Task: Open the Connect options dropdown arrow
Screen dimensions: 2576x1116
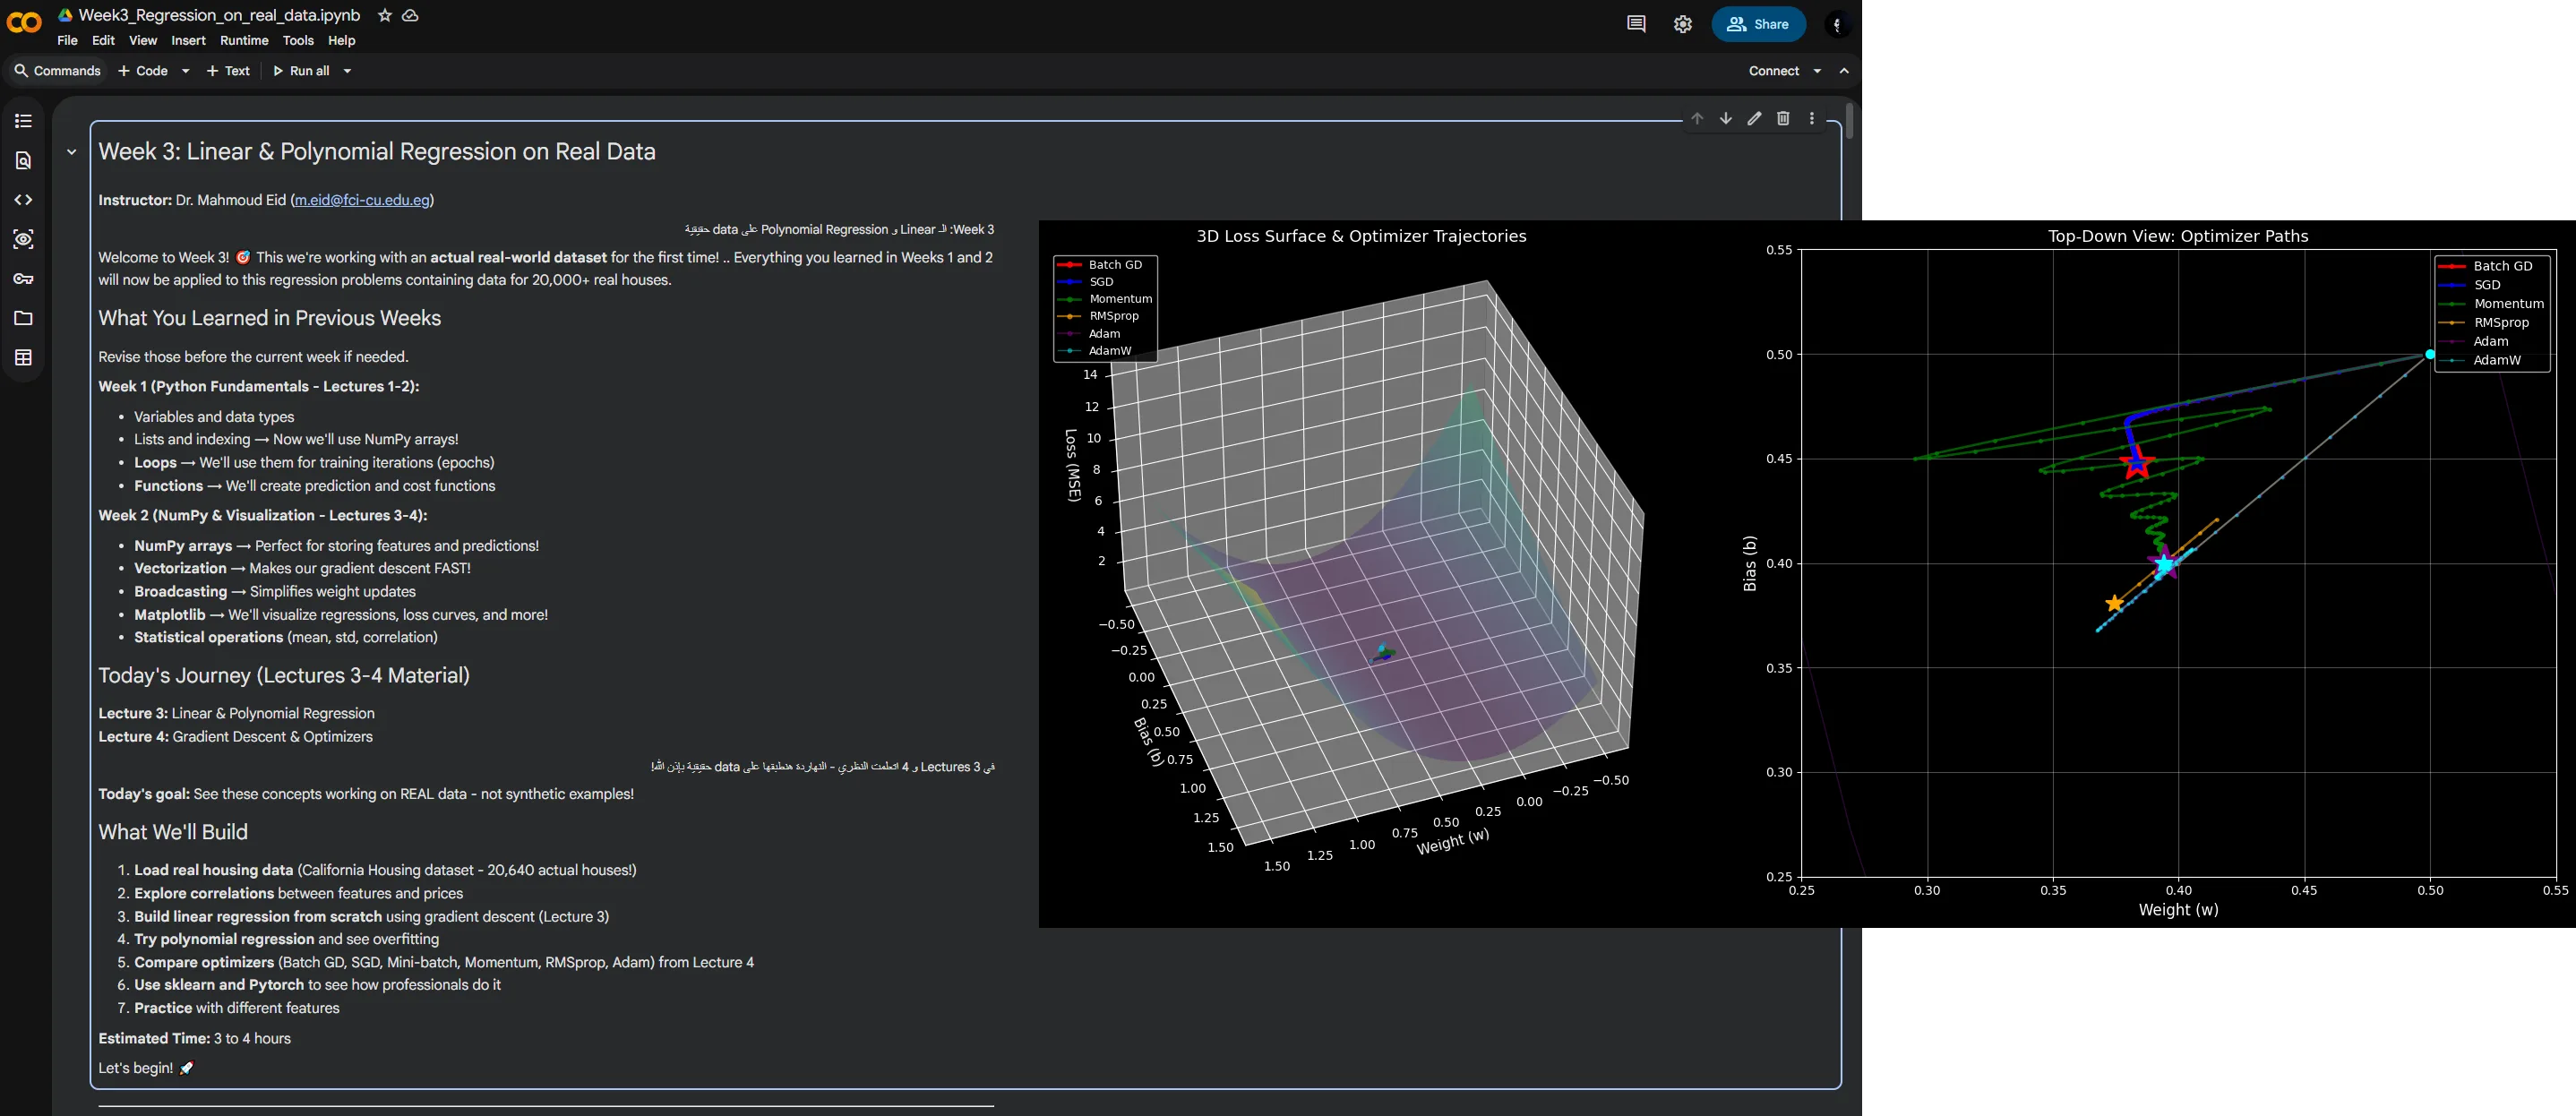Action: click(x=1817, y=71)
